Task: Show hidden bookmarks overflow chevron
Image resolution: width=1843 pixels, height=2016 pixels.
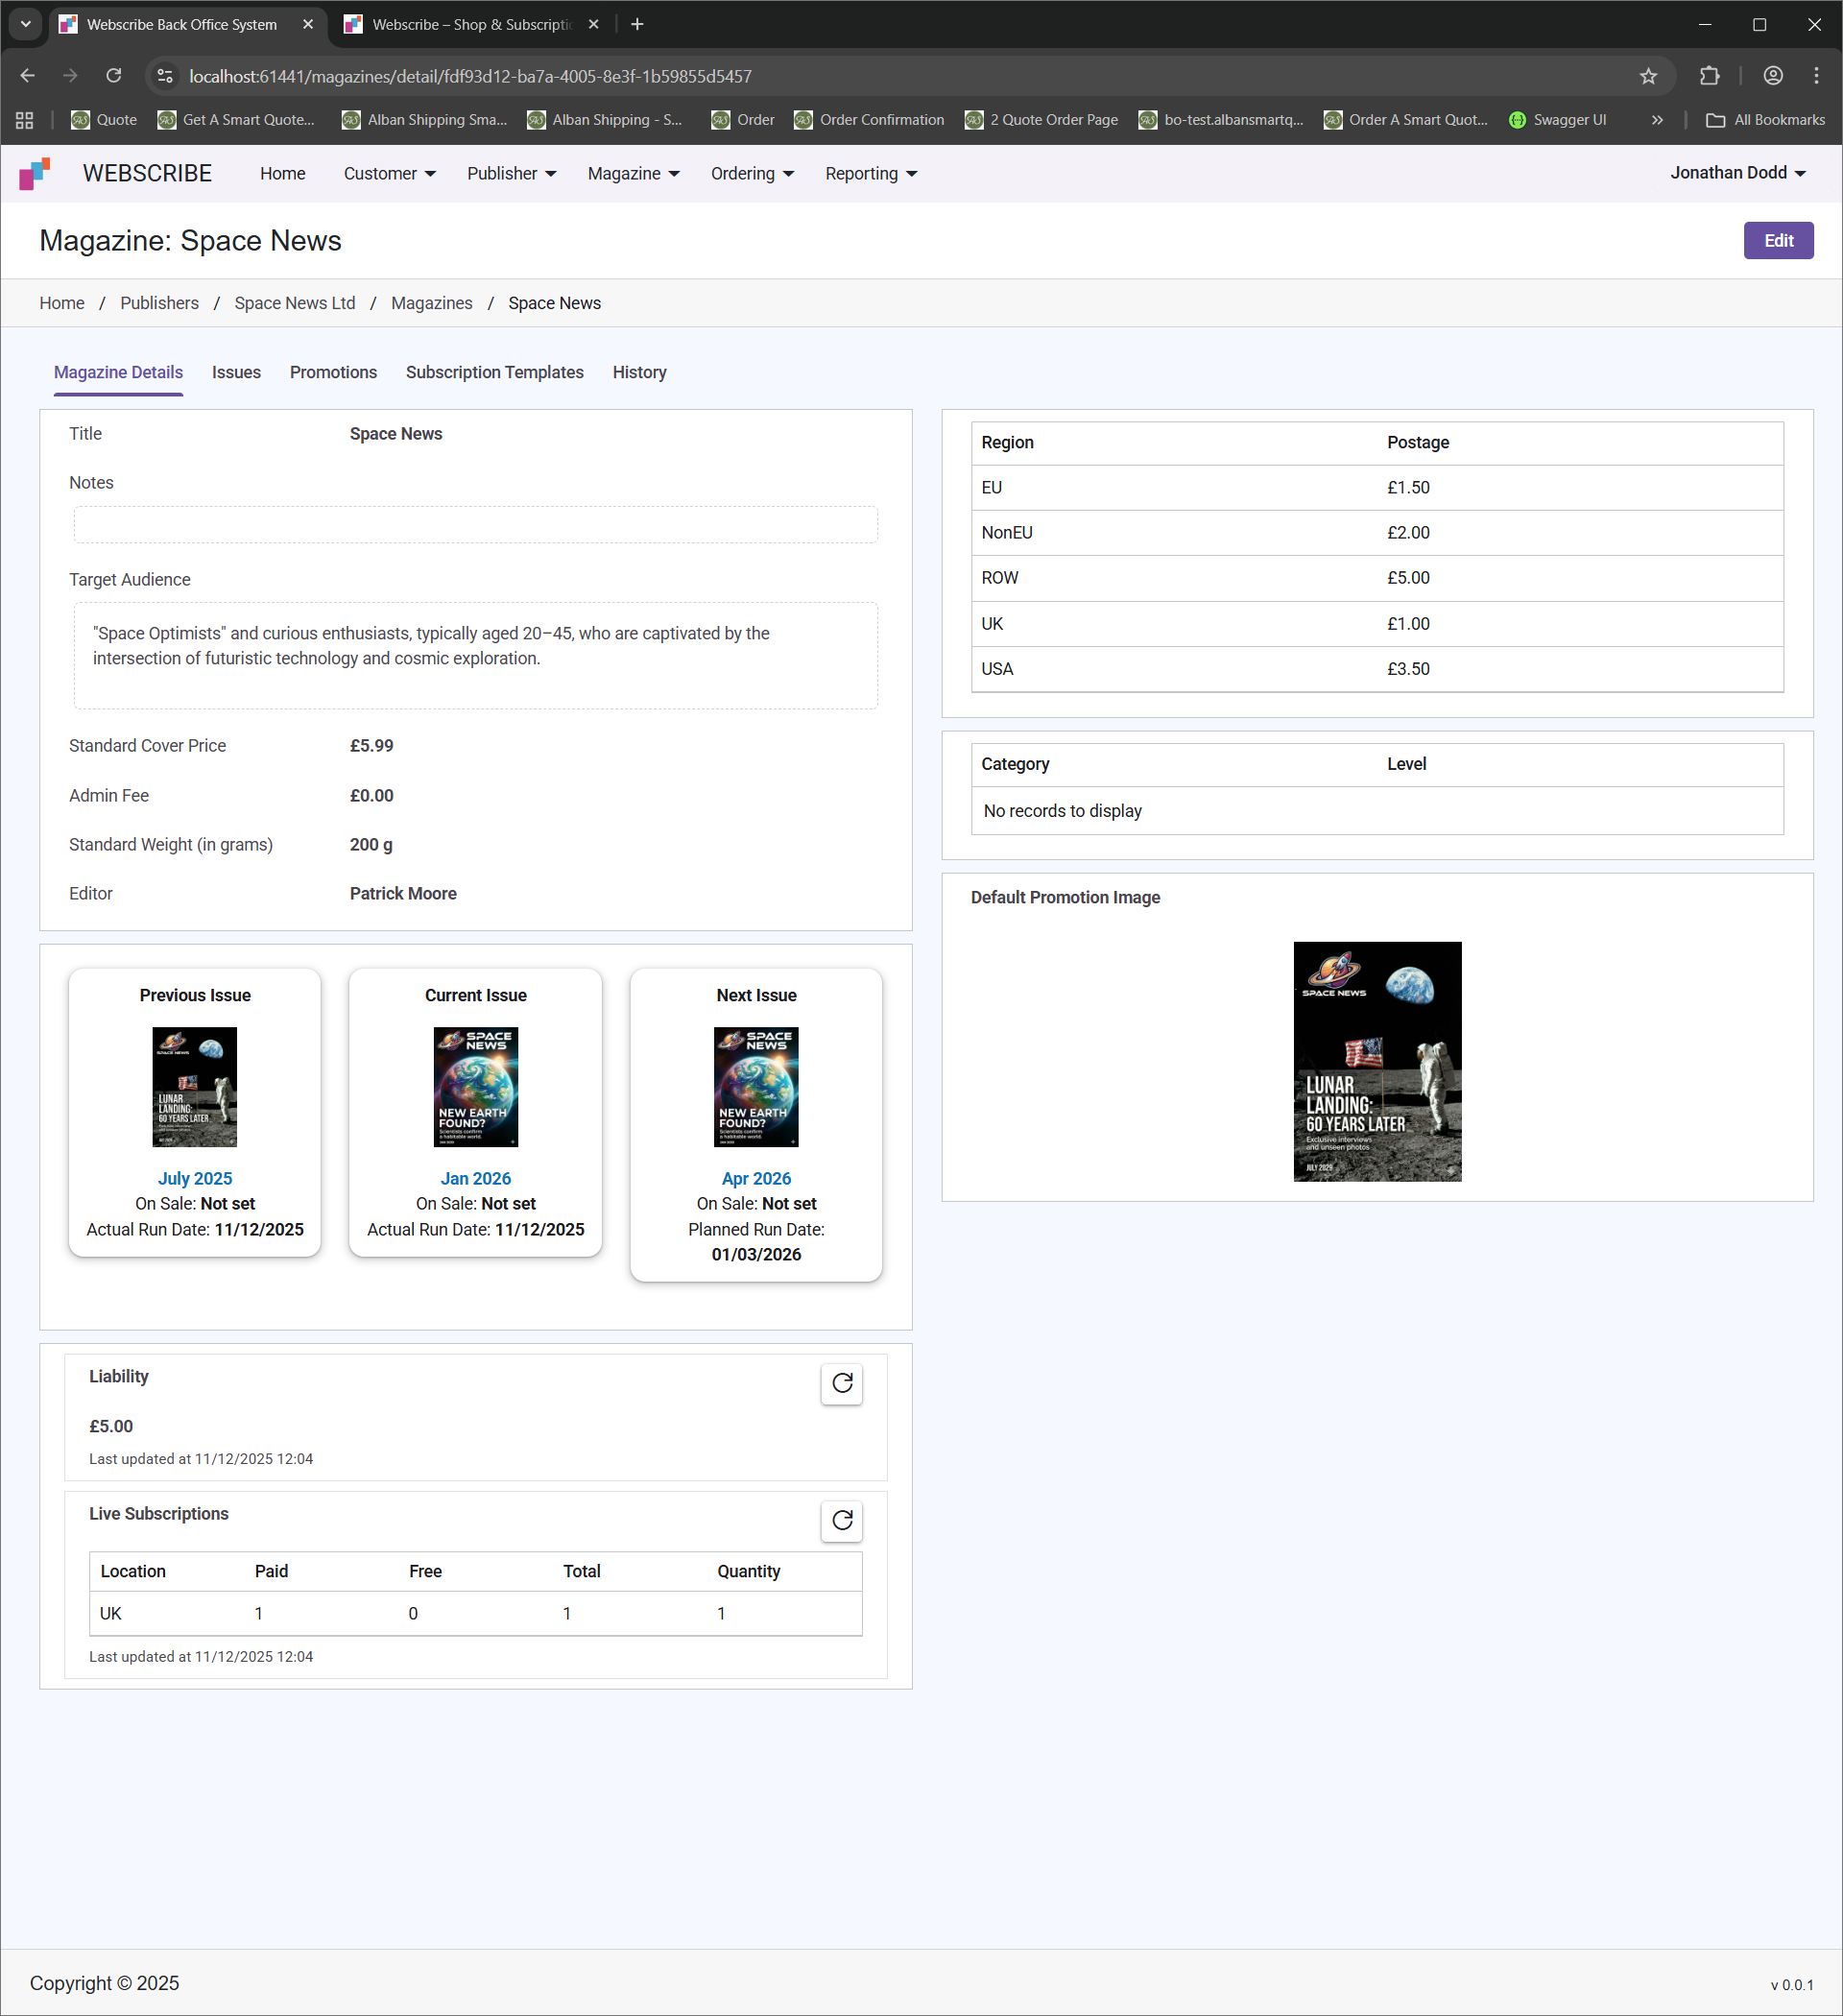Action: click(x=1657, y=120)
